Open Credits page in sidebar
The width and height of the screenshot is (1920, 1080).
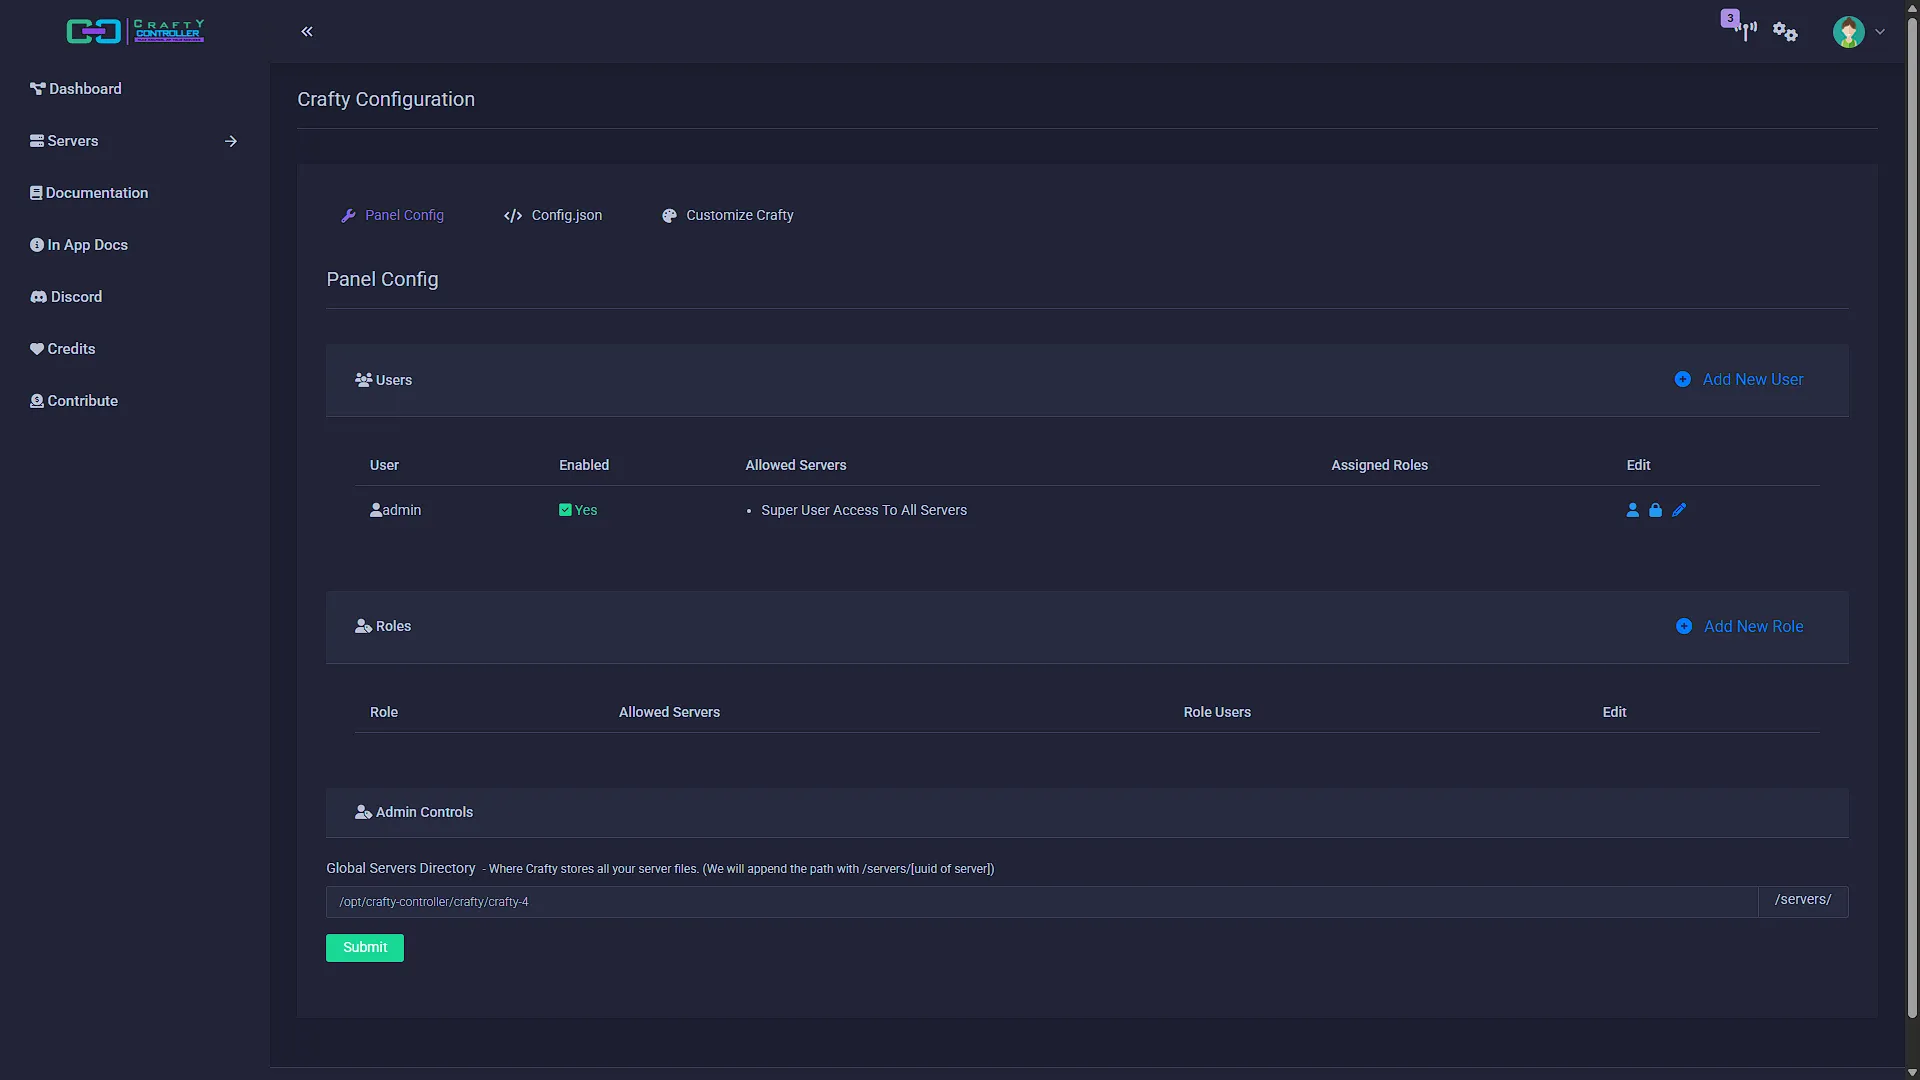tap(62, 349)
